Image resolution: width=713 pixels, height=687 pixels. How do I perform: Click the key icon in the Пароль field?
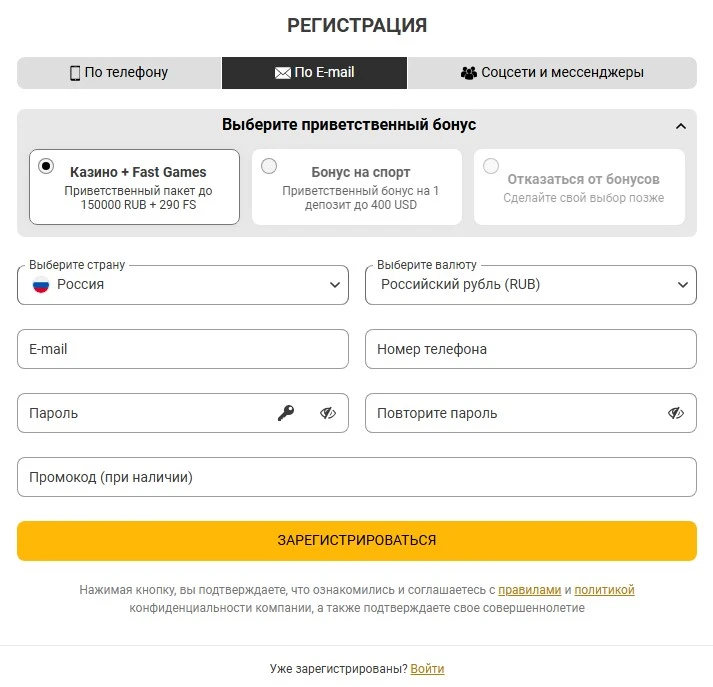tap(286, 413)
